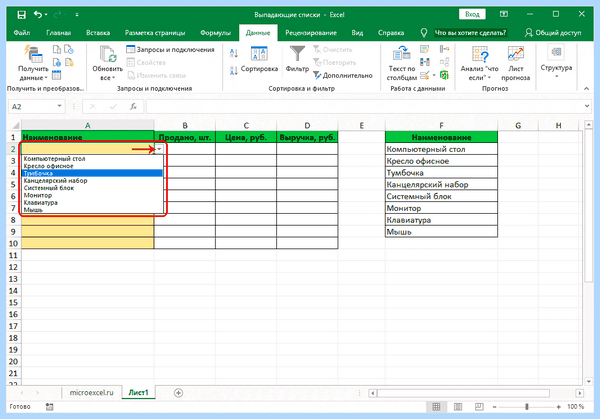Collapse the ribbon with the chevron
The width and height of the screenshot is (600, 419).
tap(586, 88)
